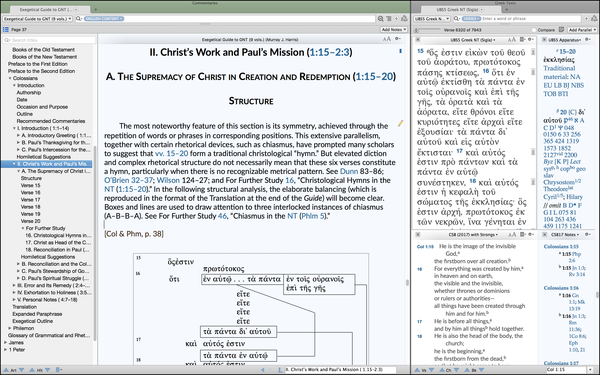
Task: Open the Add Parallel dropdown
Action: pos(582,30)
